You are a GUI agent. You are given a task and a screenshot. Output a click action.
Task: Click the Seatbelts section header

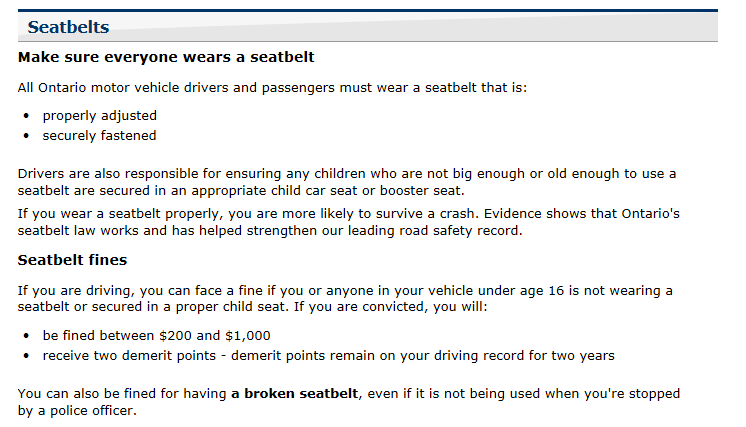68,27
